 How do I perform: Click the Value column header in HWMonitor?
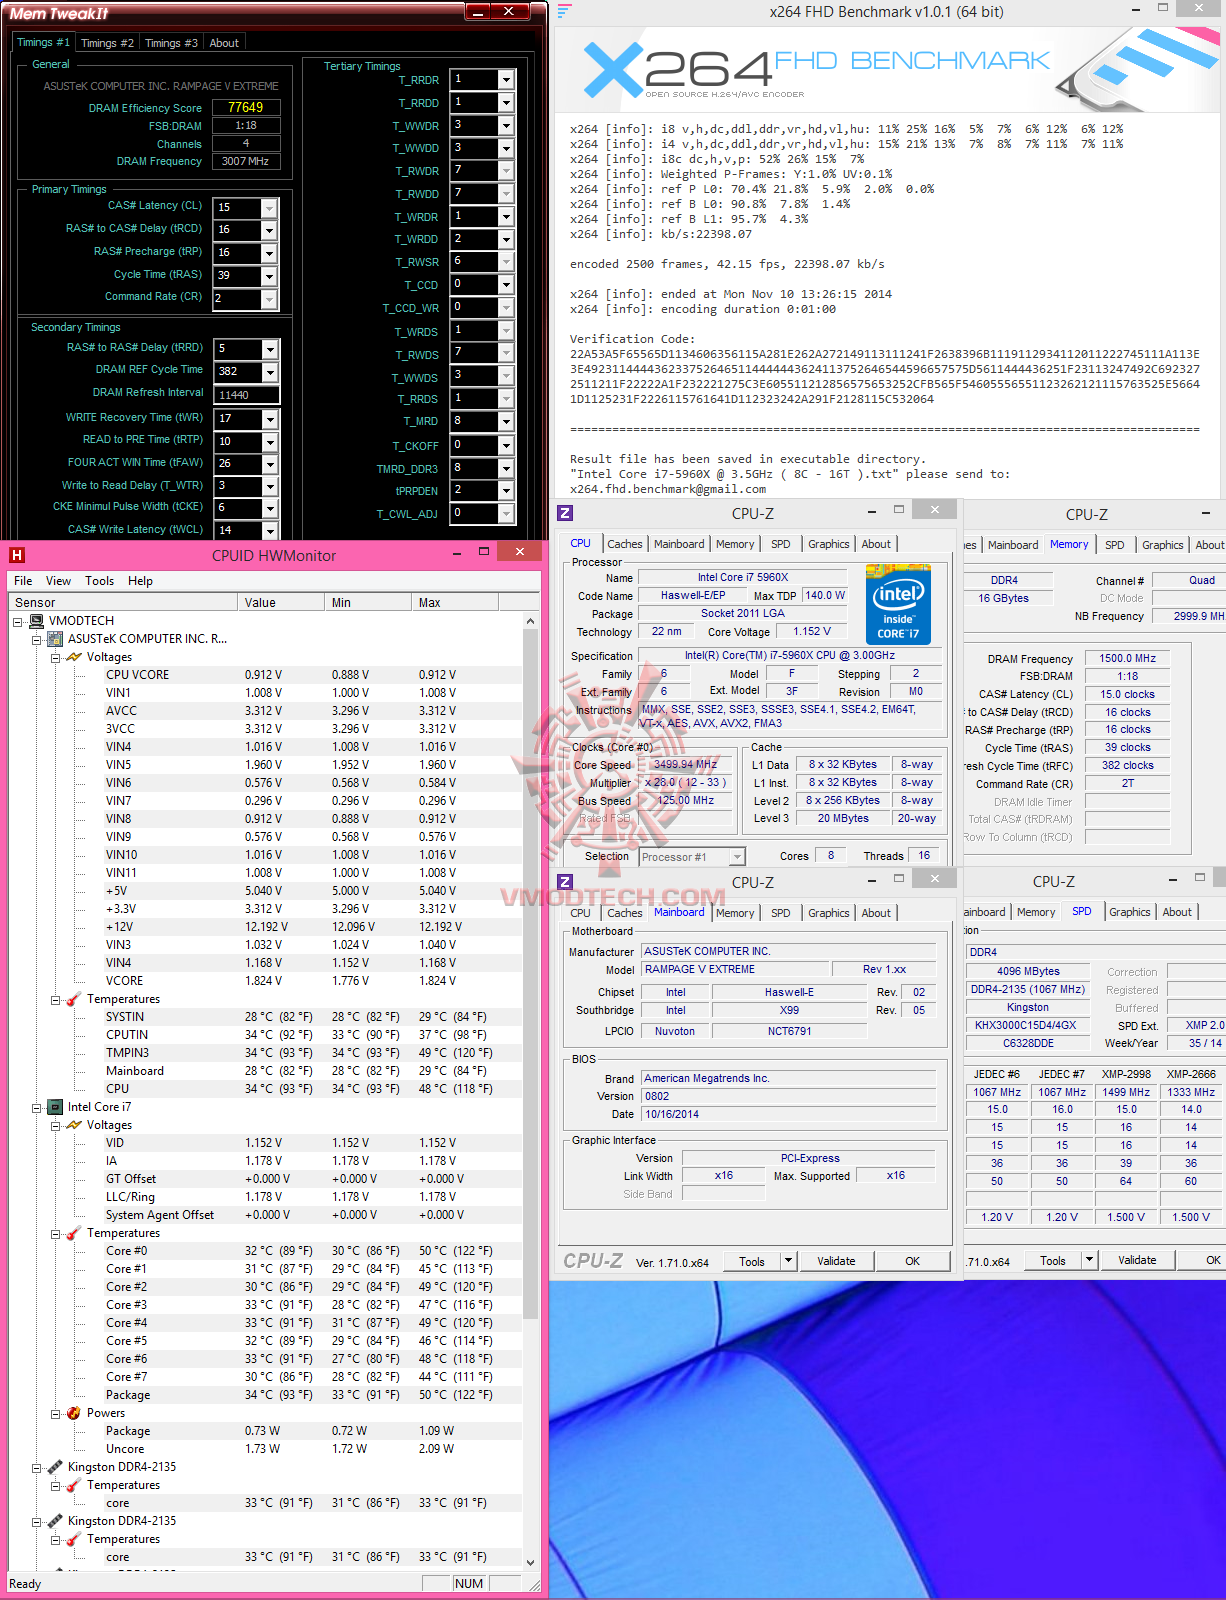point(281,603)
